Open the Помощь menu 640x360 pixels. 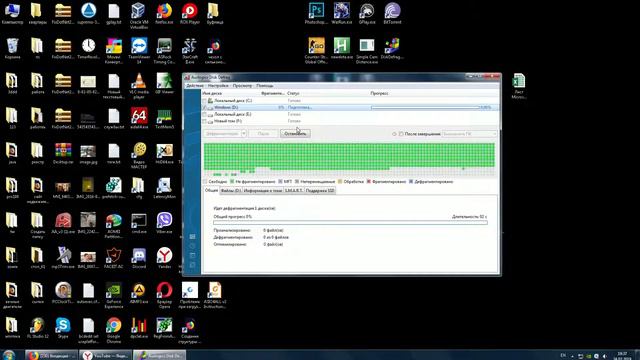264,86
